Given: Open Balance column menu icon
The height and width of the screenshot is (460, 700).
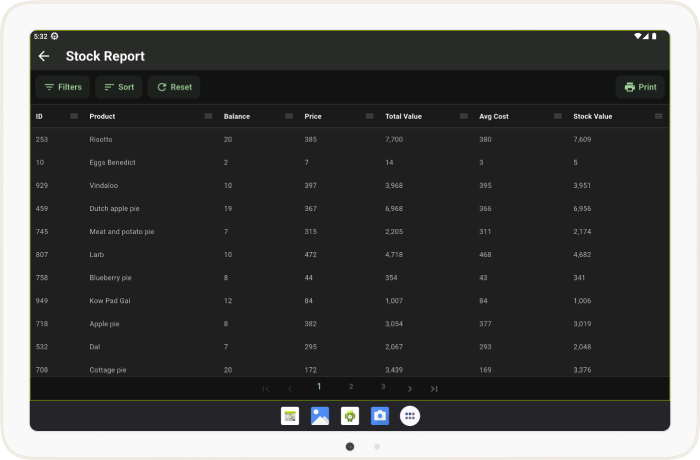Looking at the screenshot, I should (289, 116).
